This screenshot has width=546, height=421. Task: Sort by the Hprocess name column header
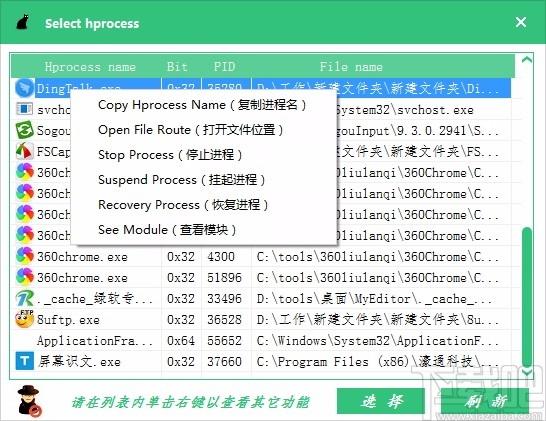click(x=90, y=67)
